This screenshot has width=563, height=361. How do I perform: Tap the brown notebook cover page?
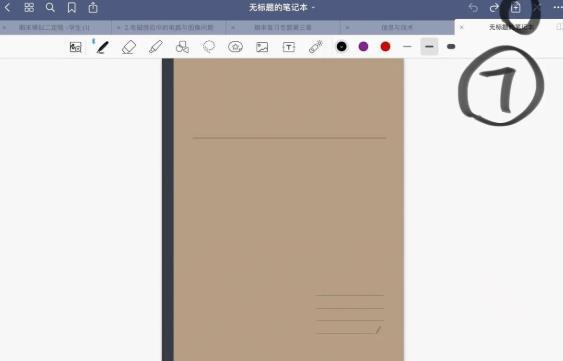click(283, 209)
